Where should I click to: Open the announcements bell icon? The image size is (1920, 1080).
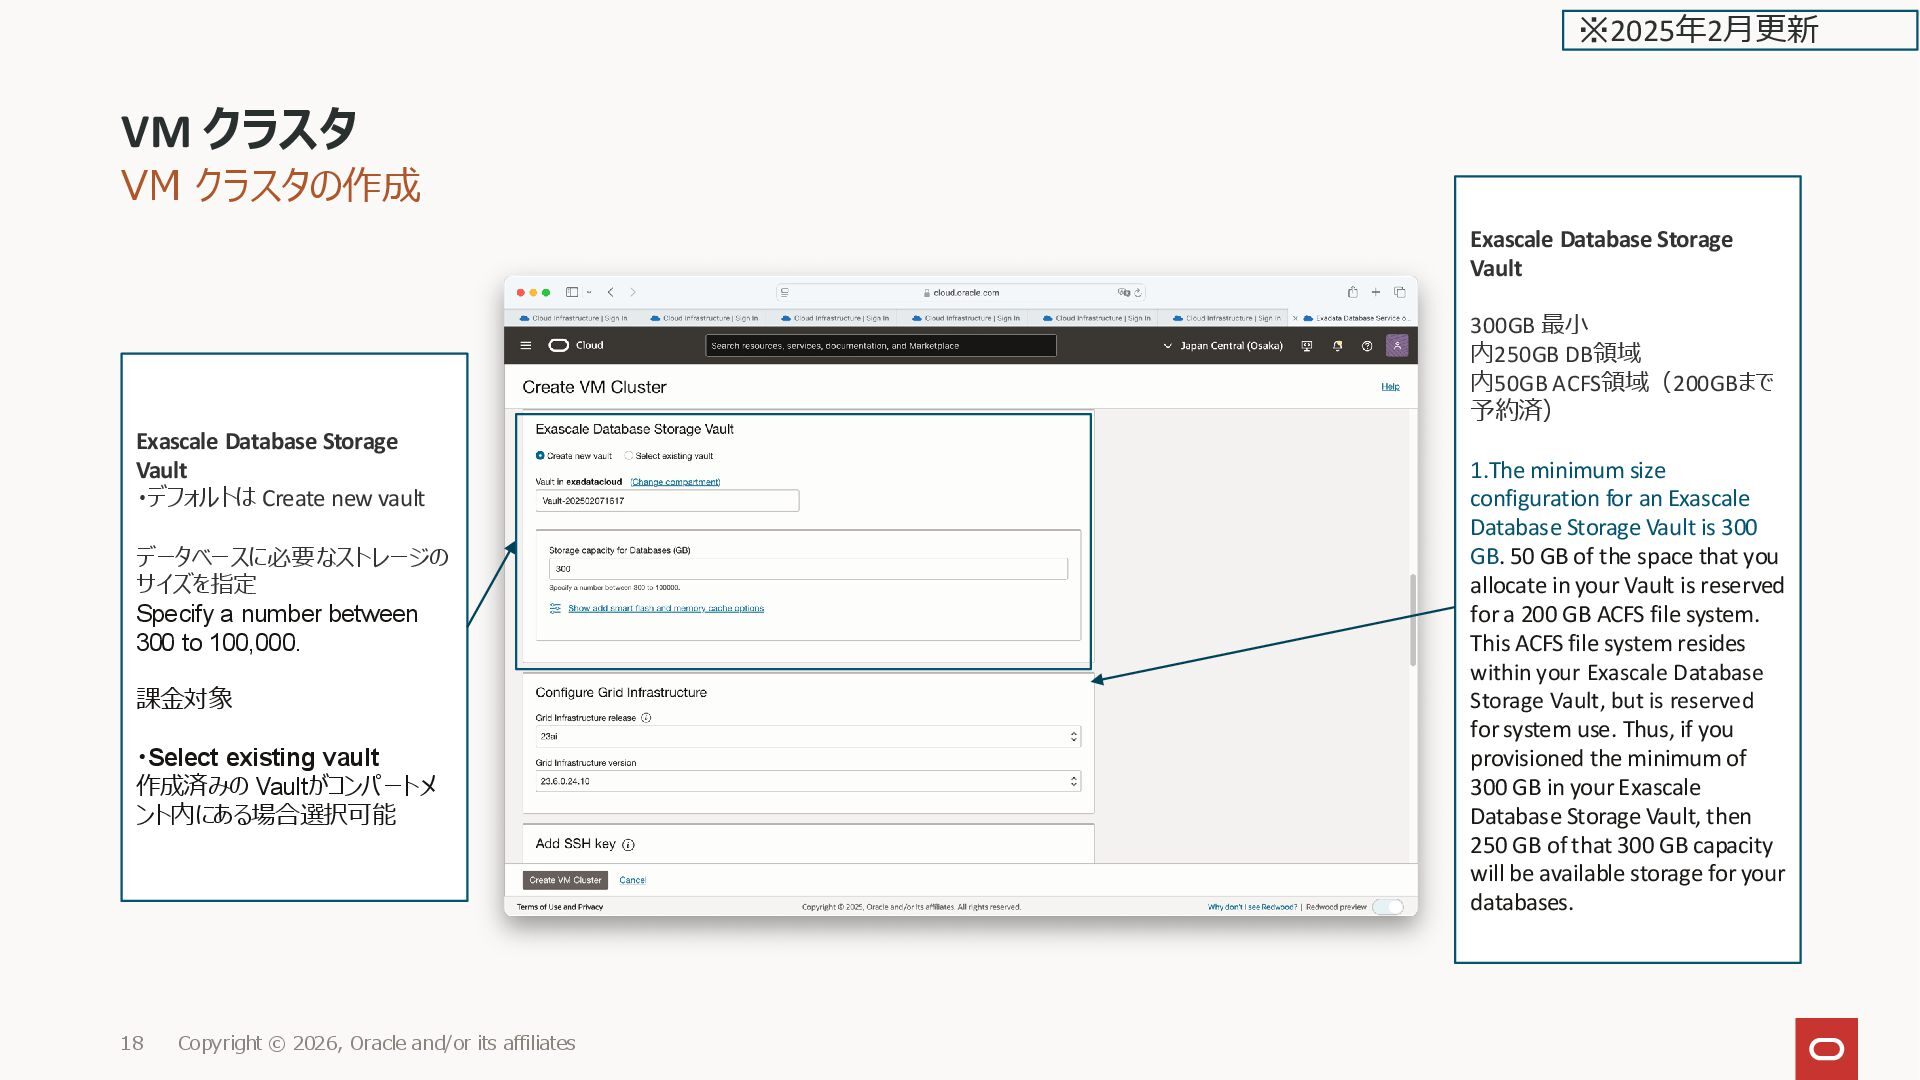1337,346
